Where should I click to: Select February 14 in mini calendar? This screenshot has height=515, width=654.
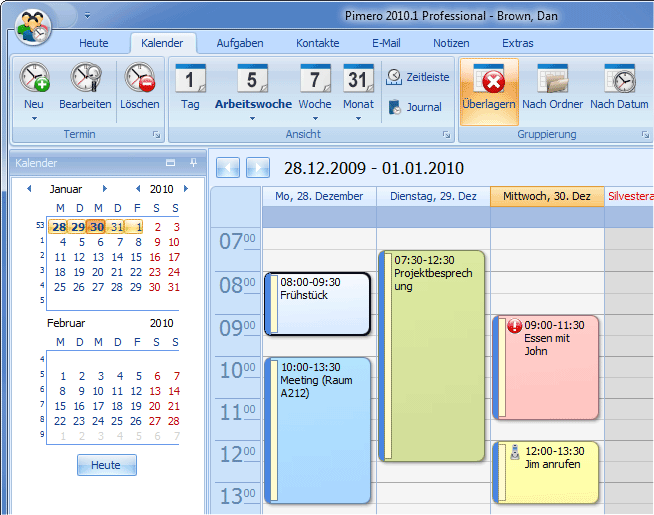[174, 391]
